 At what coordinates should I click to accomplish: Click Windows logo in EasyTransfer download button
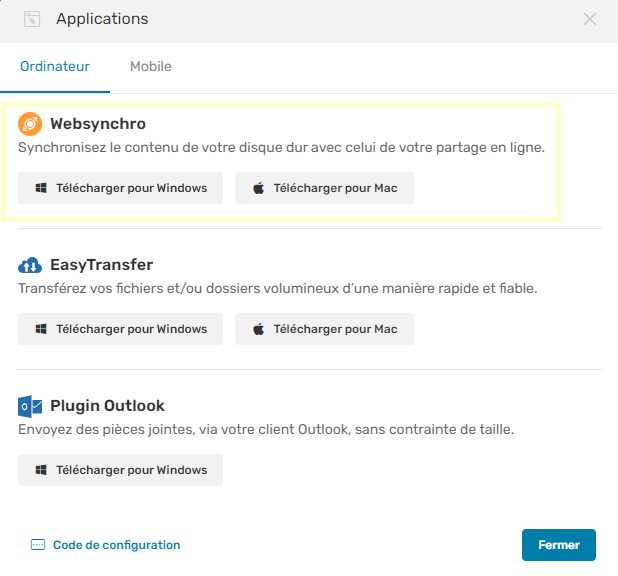pyautogui.click(x=41, y=329)
